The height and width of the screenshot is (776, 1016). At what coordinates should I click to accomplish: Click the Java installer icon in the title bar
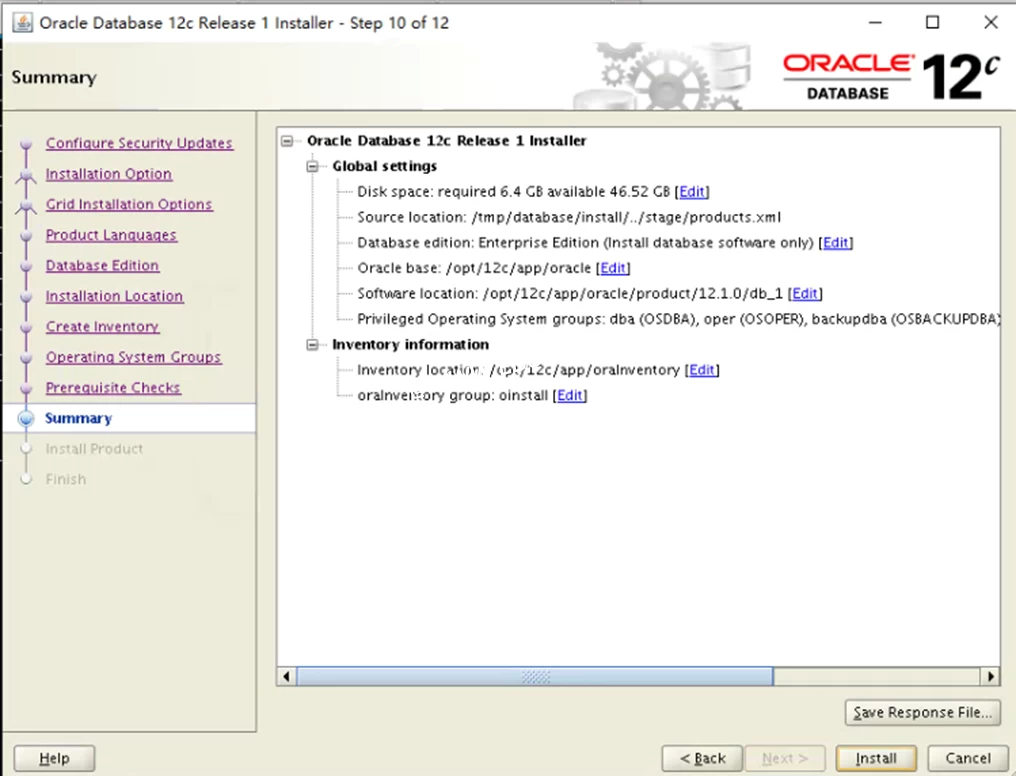23,23
